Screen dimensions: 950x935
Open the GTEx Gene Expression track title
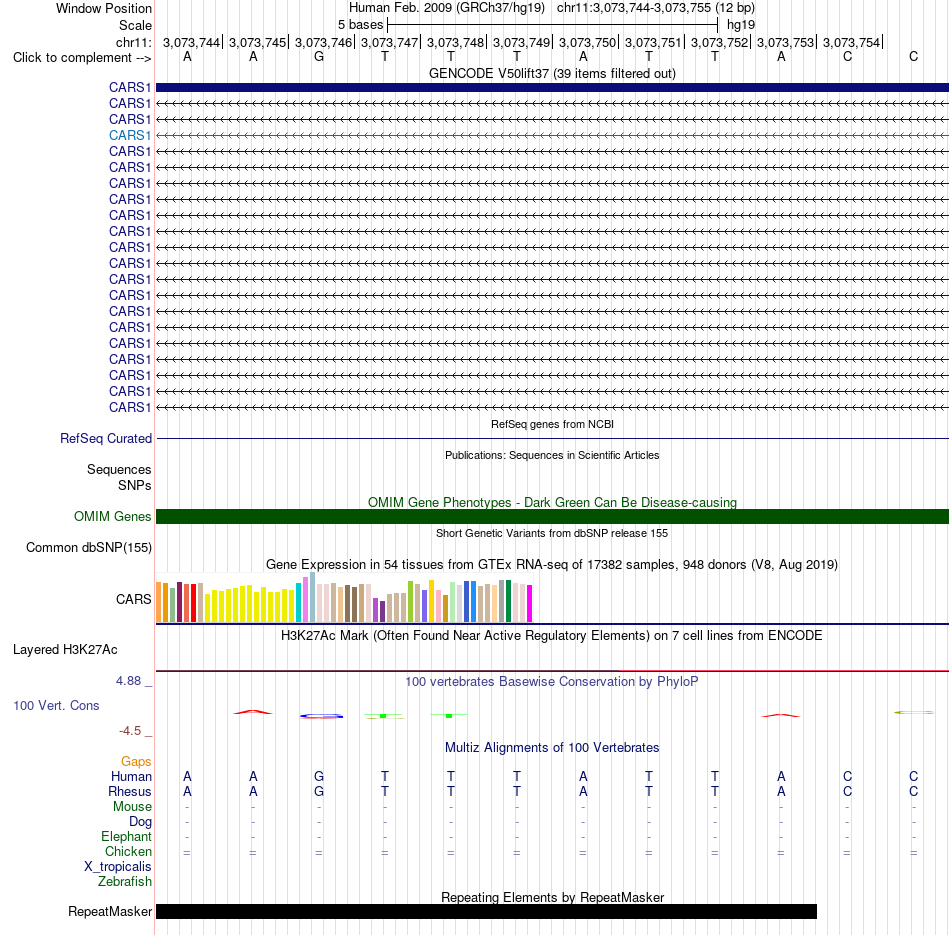552,564
